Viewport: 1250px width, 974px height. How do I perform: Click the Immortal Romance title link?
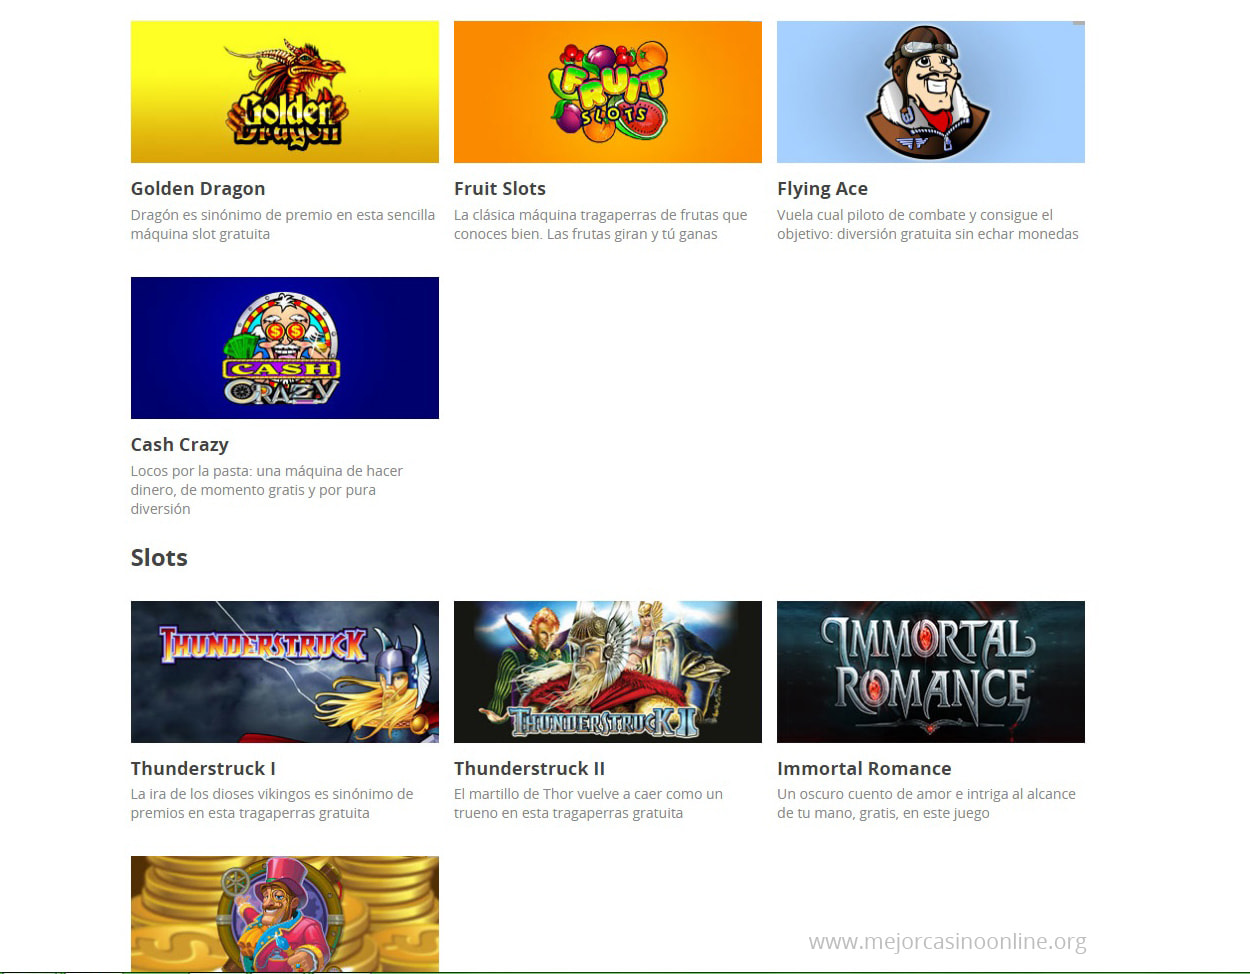click(864, 769)
